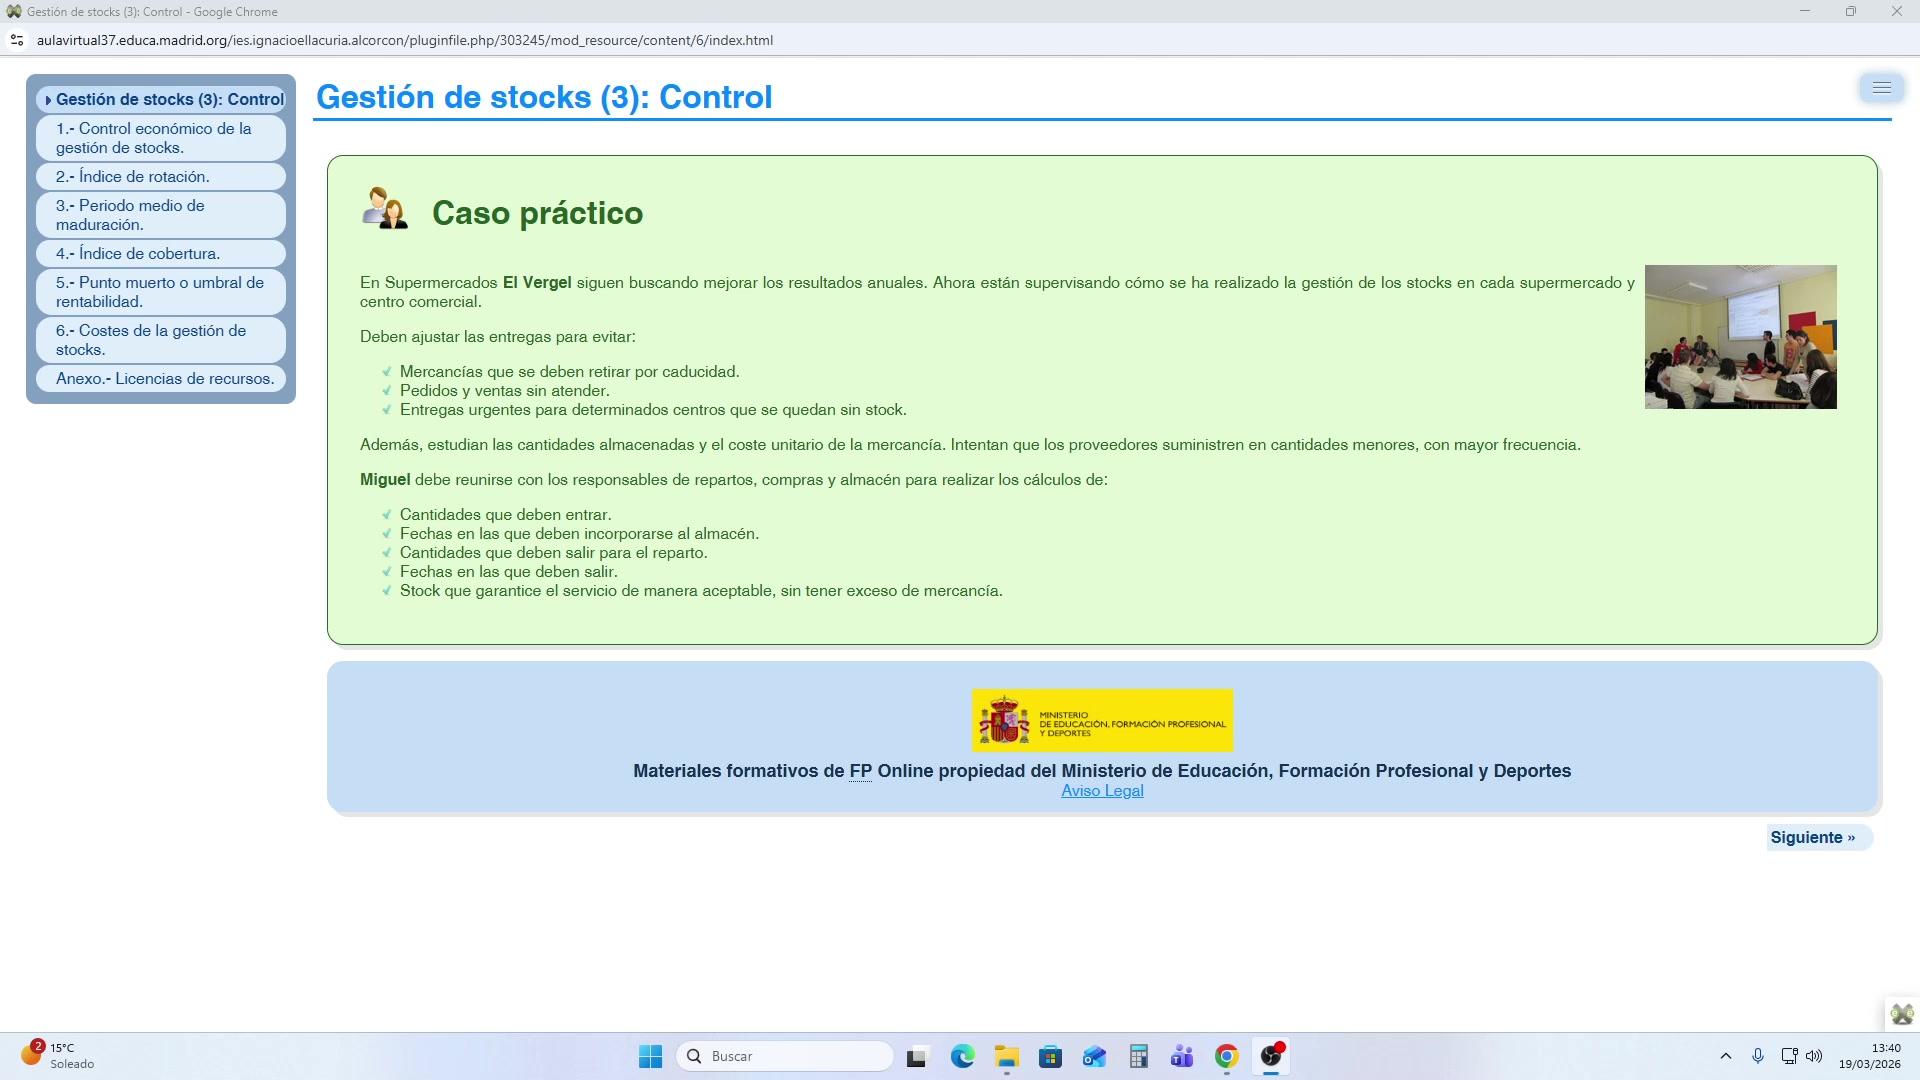This screenshot has height=1080, width=1920.
Task: Click the classroom meeting photo thumbnail
Action: coord(1740,336)
